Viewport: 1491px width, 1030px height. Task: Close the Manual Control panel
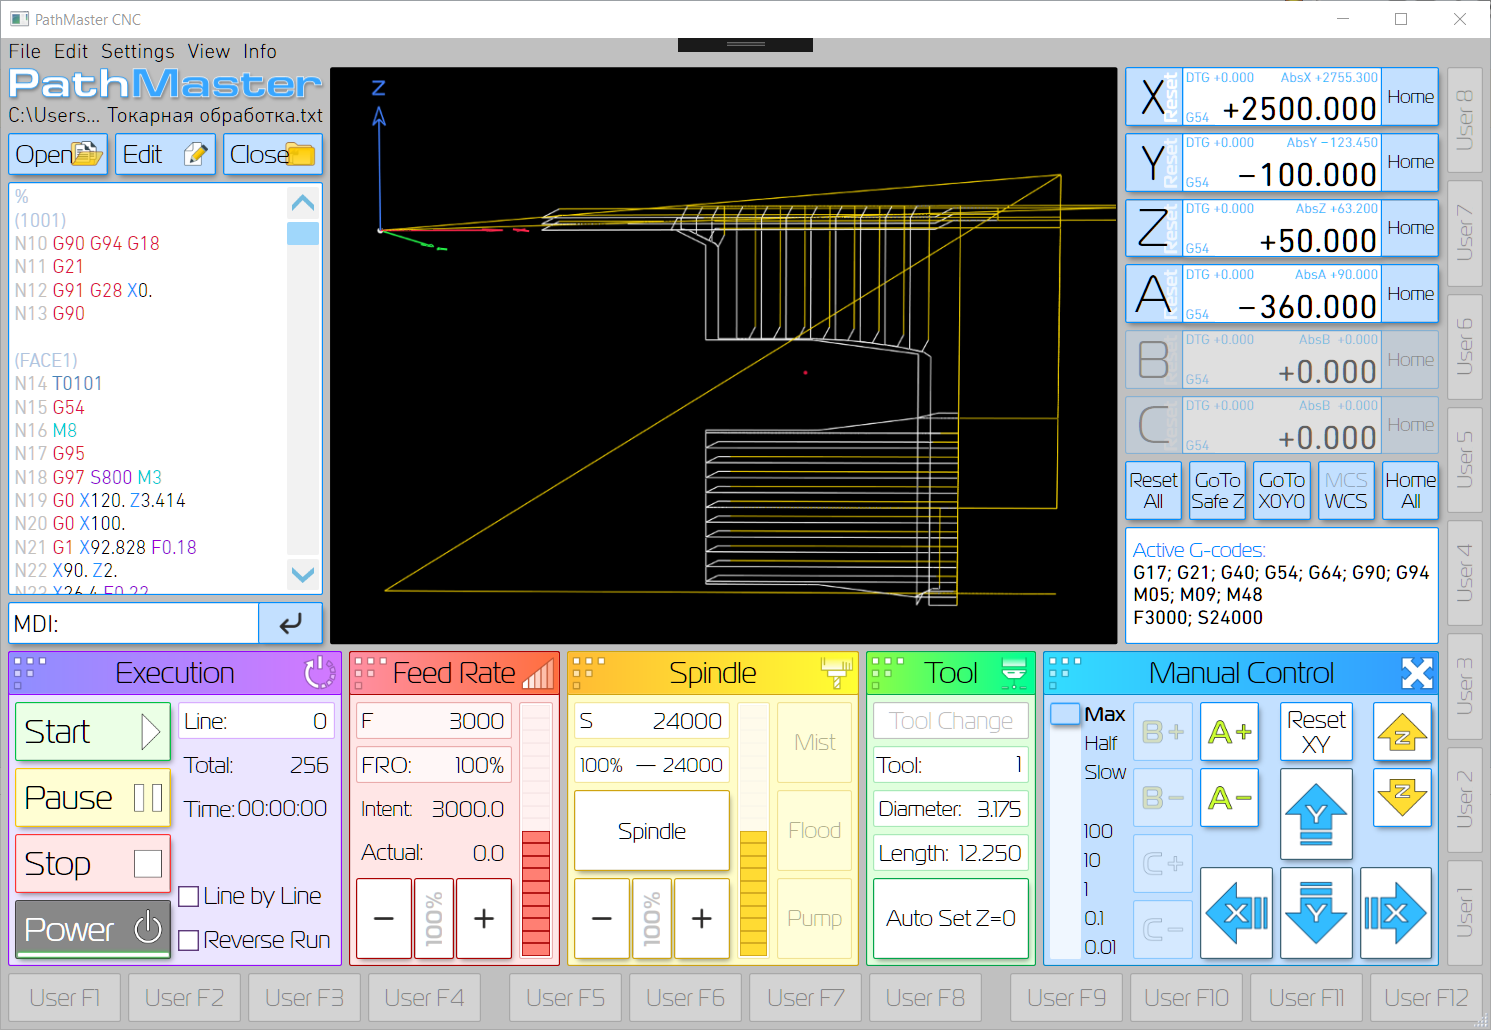[x=1417, y=673]
